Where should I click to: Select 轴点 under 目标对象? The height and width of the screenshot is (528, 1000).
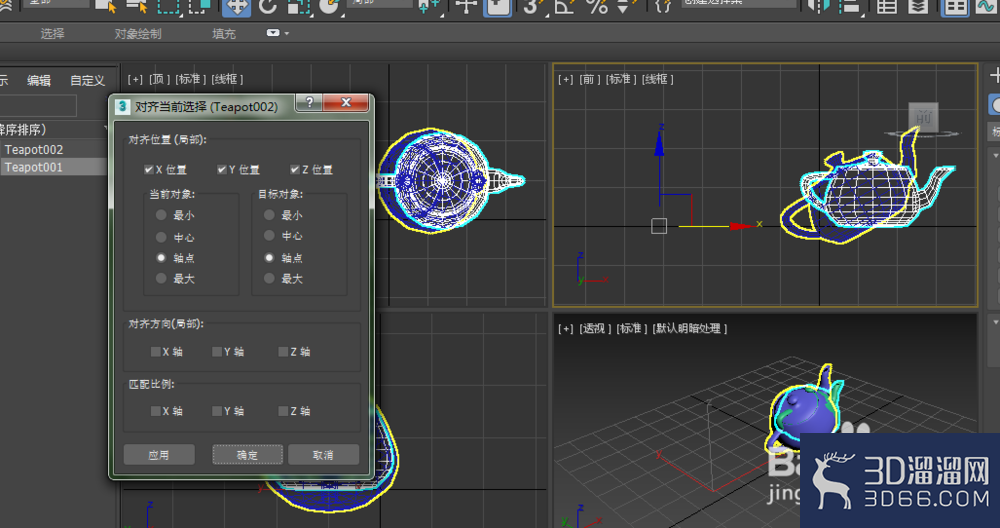point(269,258)
